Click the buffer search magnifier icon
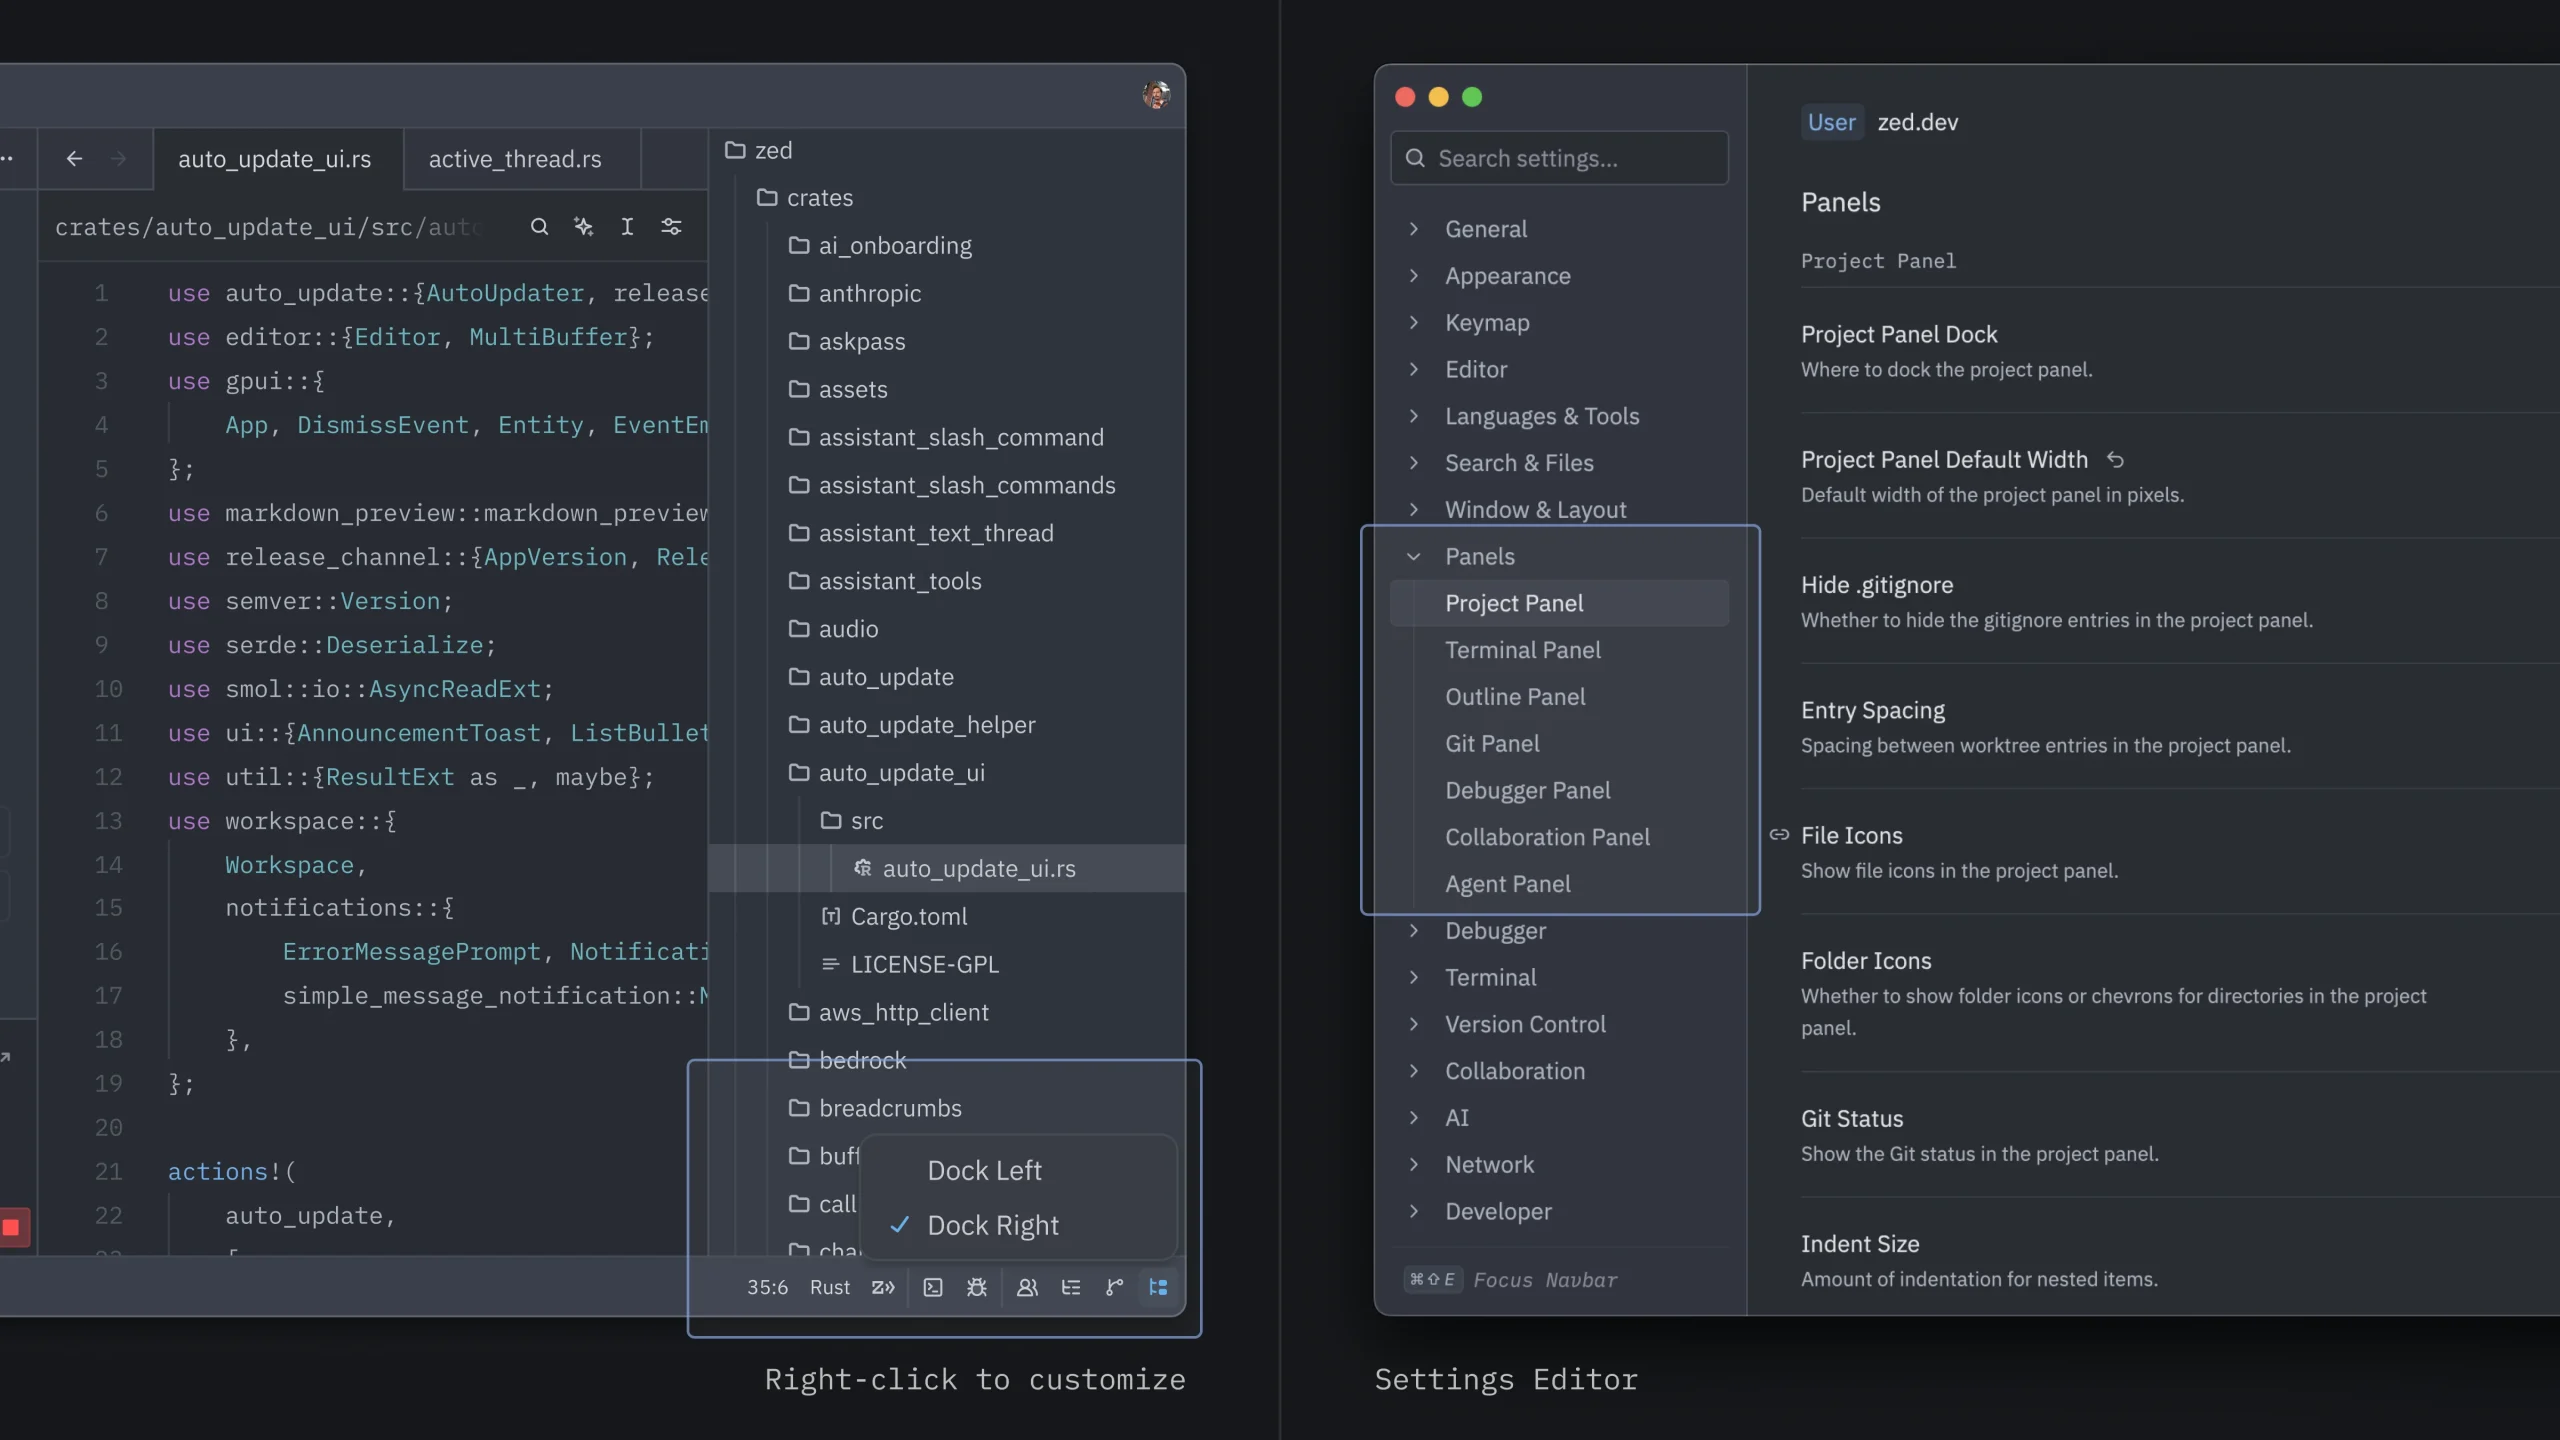Viewport: 2560px width, 1440px height. (539, 227)
